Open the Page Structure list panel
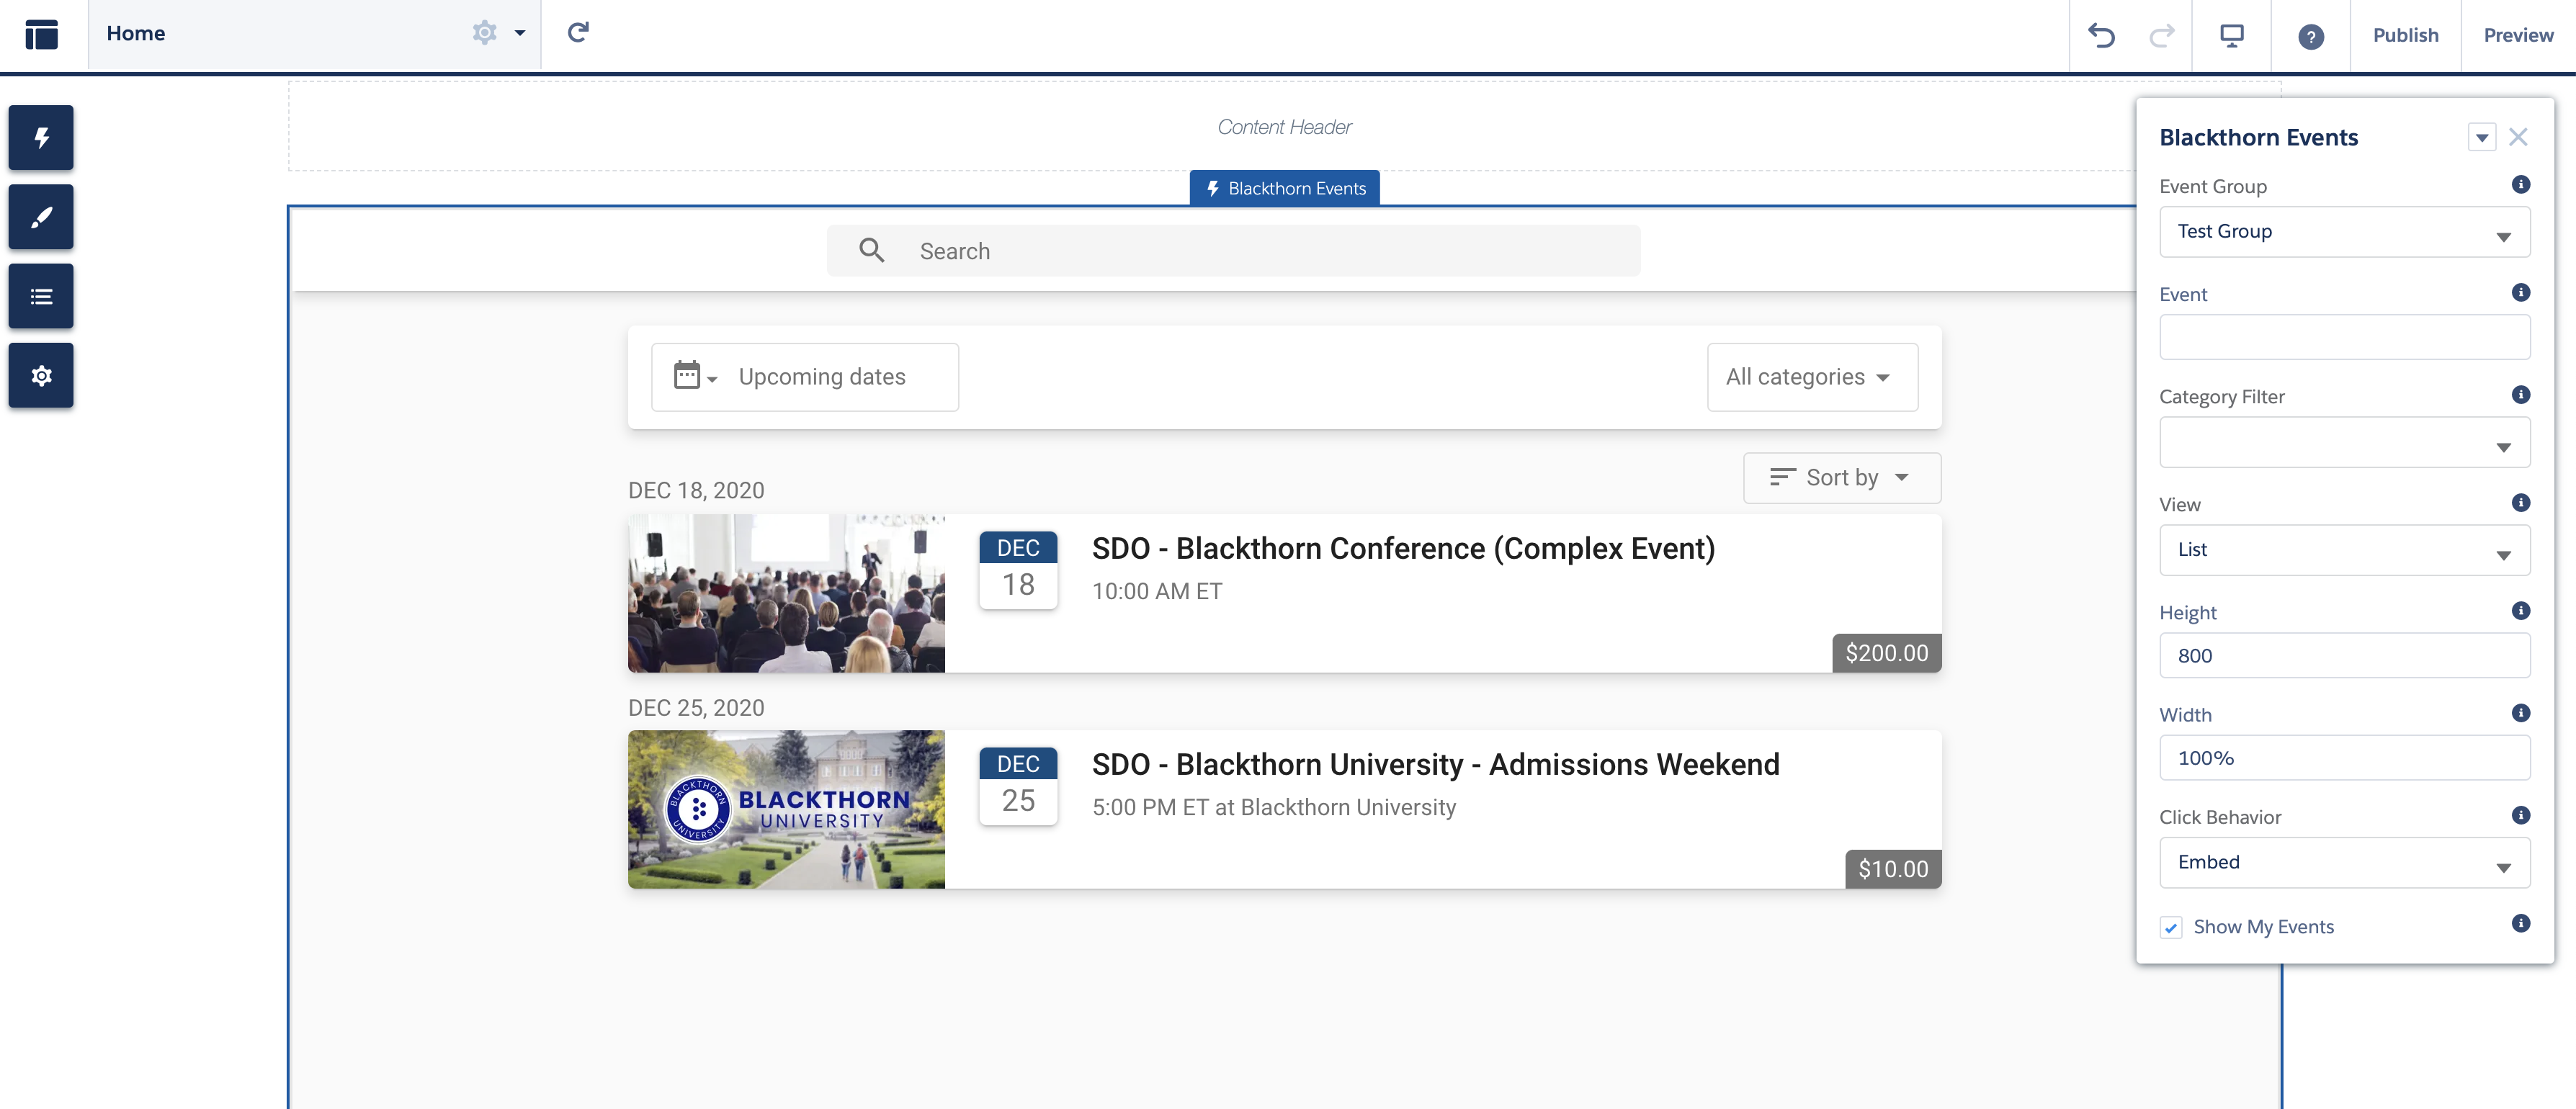This screenshot has height=1109, width=2576. point(41,296)
